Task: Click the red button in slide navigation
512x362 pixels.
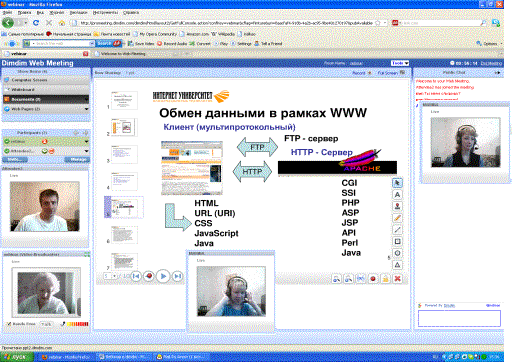Action: point(149,276)
